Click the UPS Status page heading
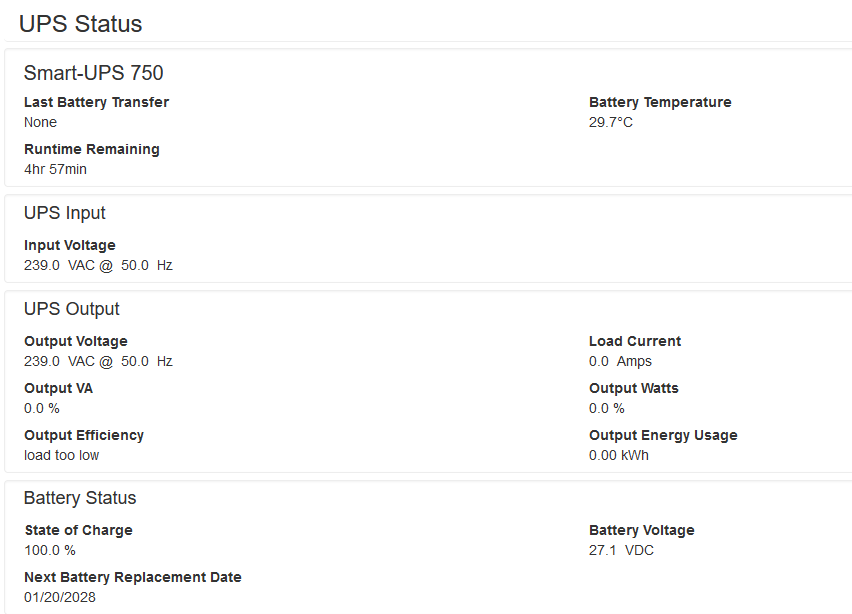Viewport: 852px width, 614px height. [x=81, y=23]
